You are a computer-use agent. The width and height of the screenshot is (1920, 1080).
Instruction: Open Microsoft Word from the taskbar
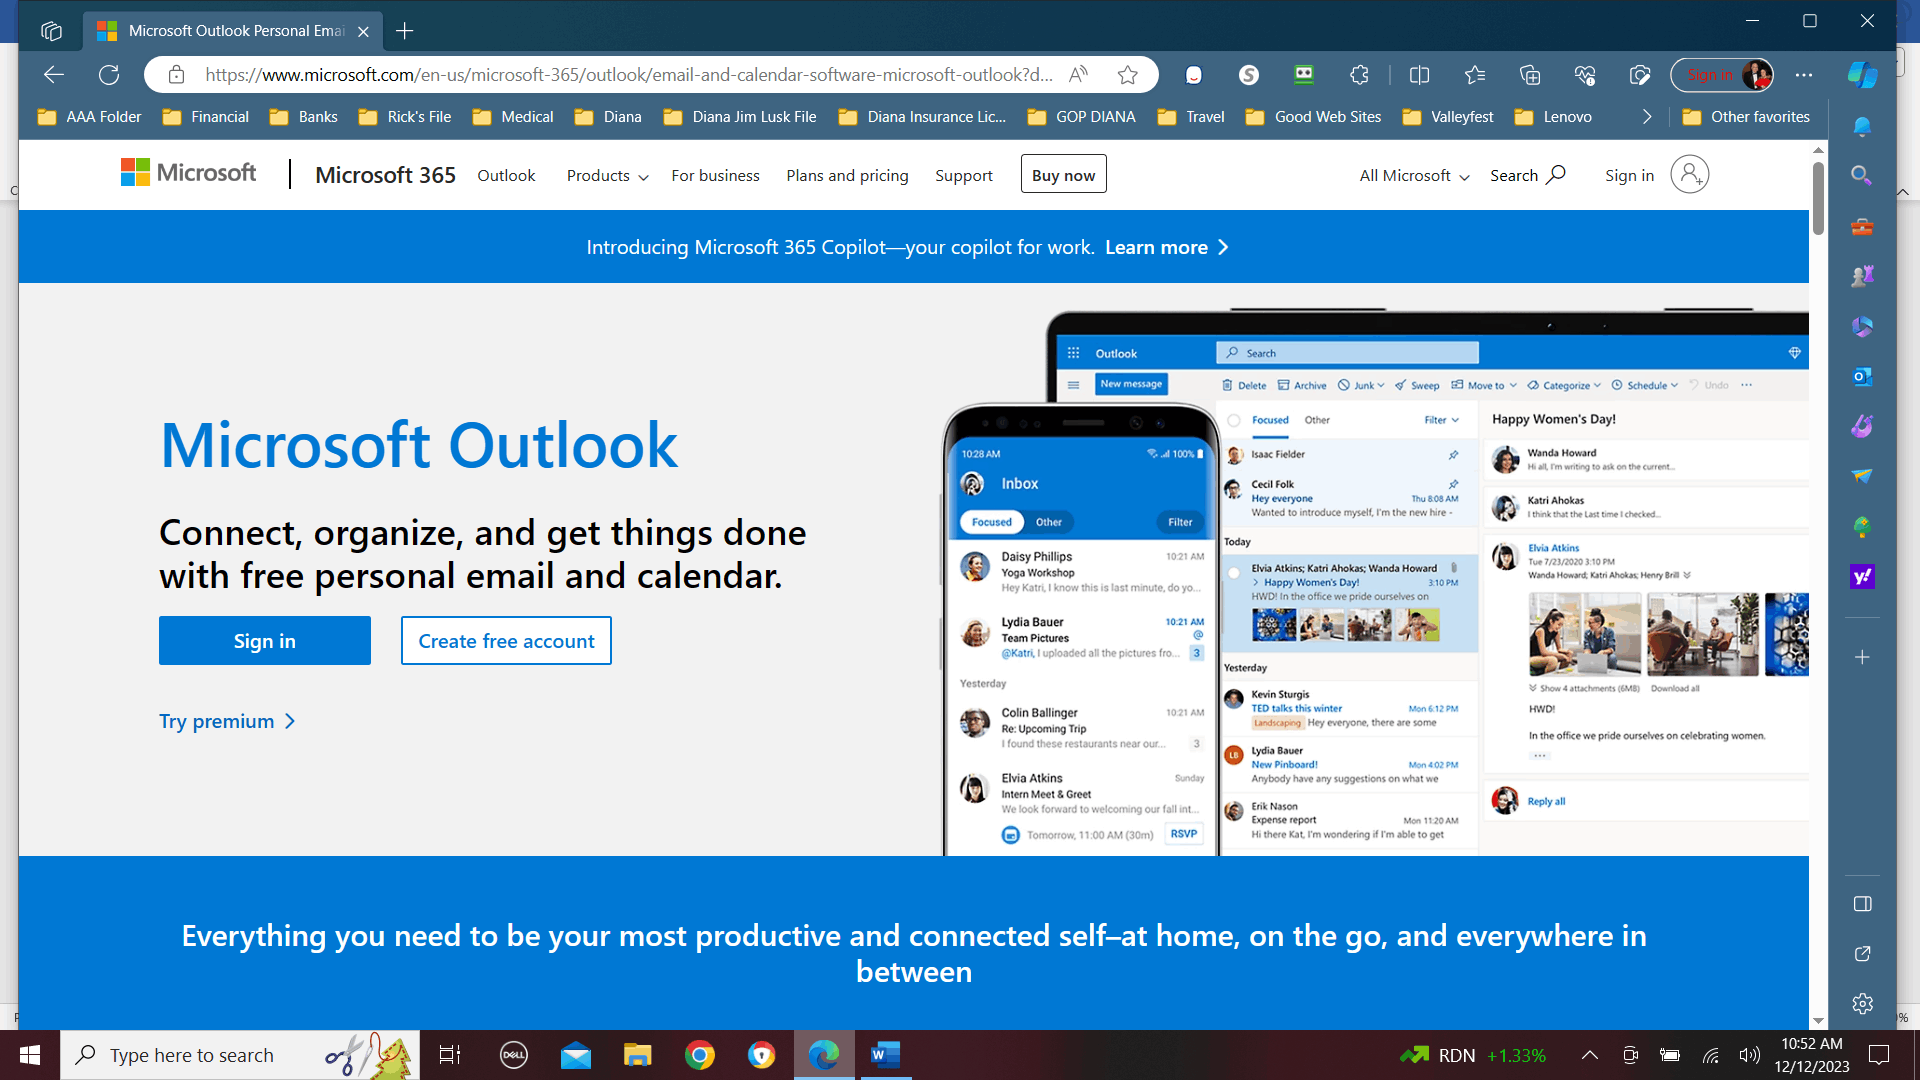pyautogui.click(x=885, y=1054)
